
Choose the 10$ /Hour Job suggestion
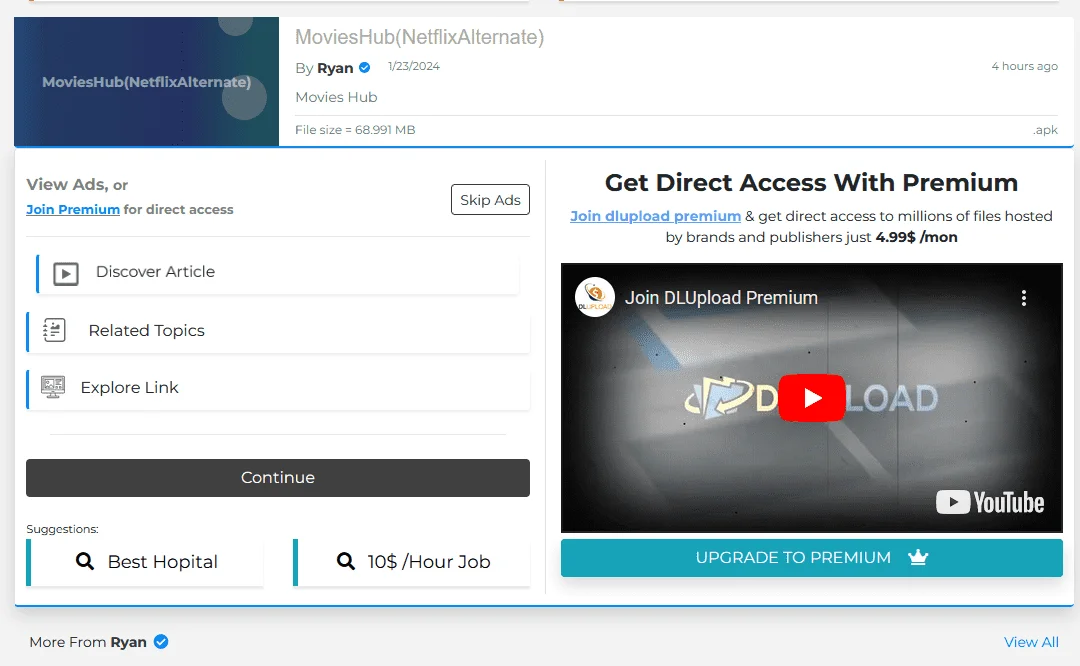pyautogui.click(x=411, y=562)
